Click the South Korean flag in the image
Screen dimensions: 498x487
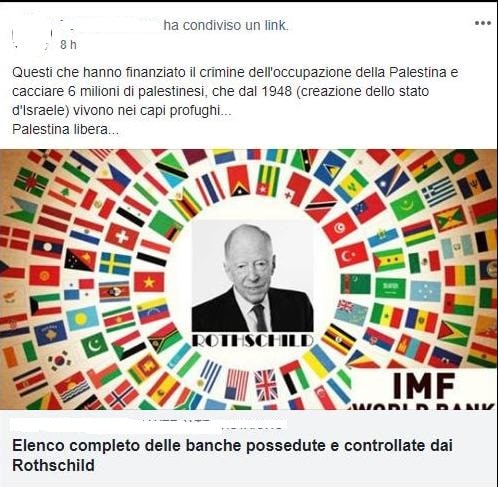point(59,361)
